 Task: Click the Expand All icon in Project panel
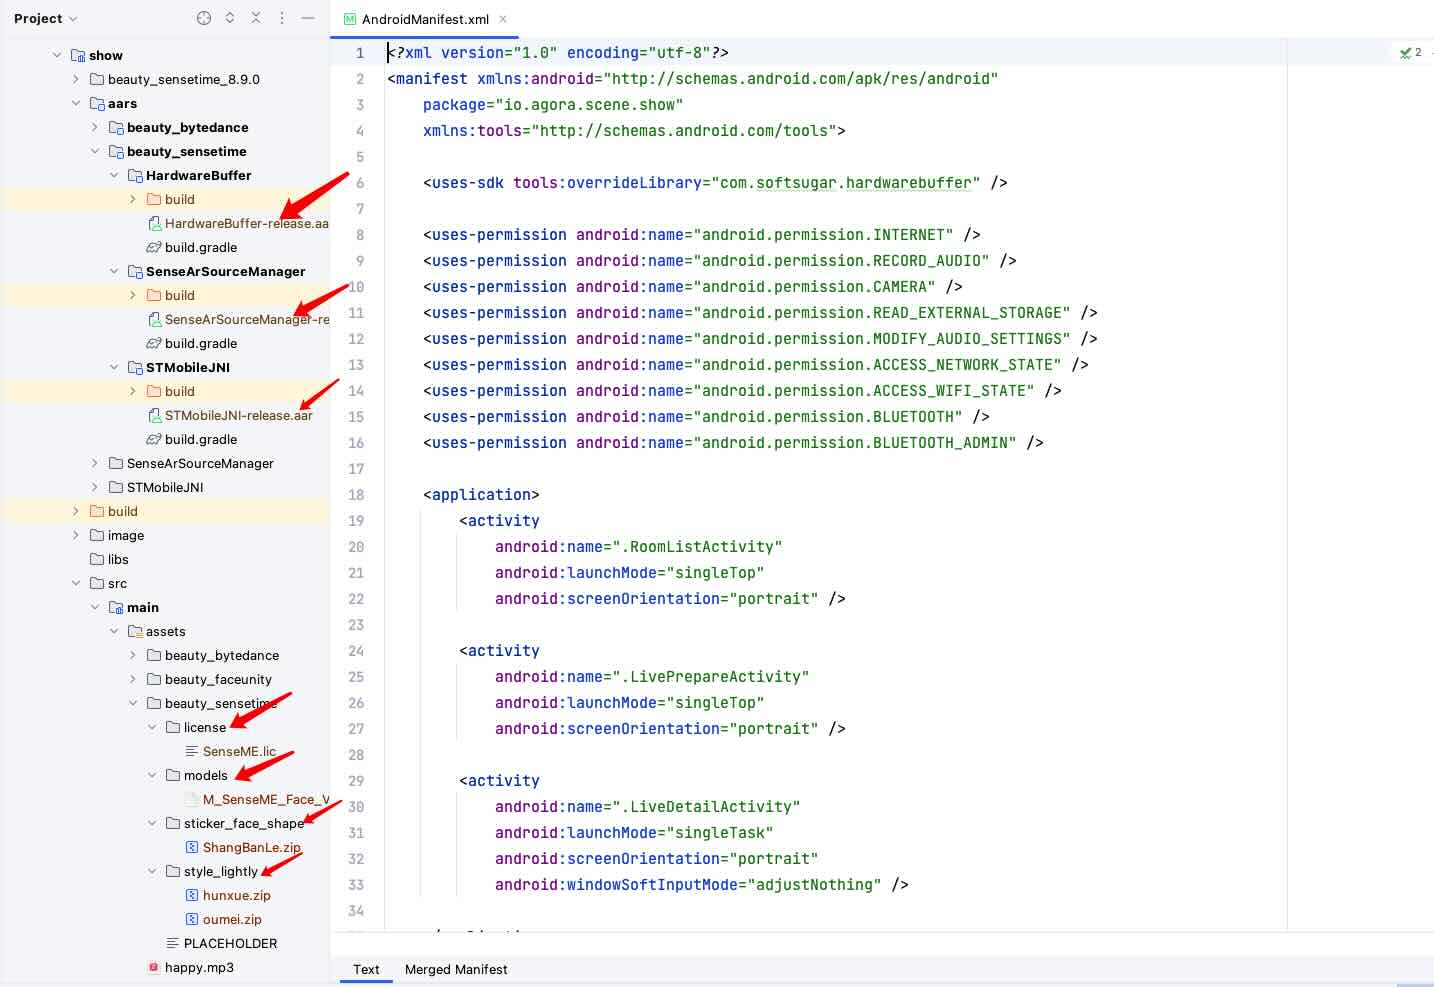click(x=230, y=18)
